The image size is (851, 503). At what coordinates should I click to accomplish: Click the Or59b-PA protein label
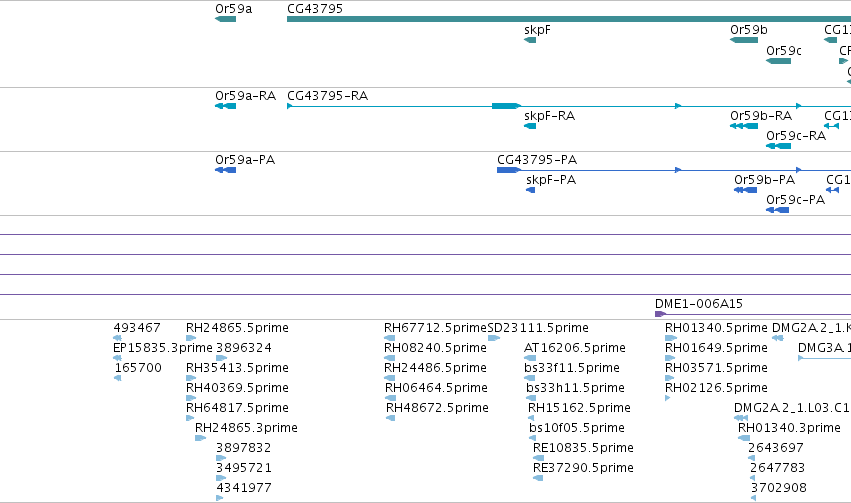click(764, 180)
